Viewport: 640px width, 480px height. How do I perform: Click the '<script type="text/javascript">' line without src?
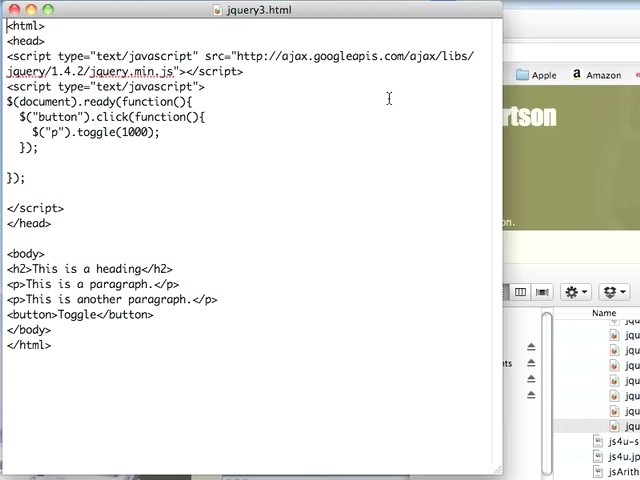[106, 87]
